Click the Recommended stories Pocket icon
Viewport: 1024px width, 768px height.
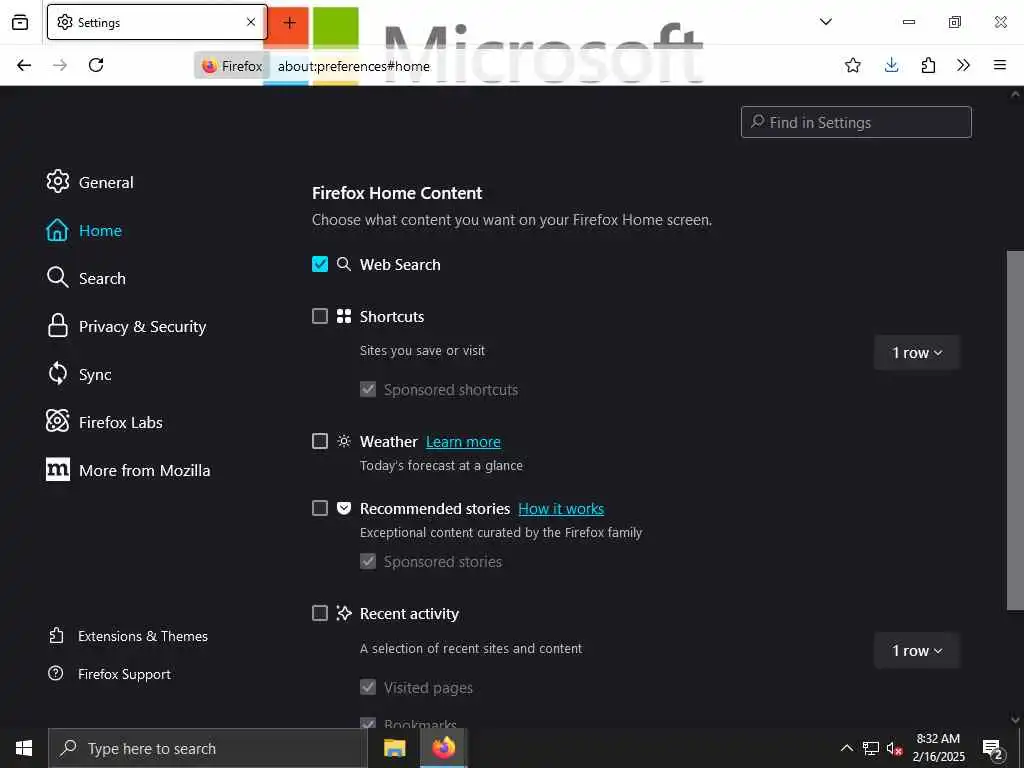click(344, 508)
